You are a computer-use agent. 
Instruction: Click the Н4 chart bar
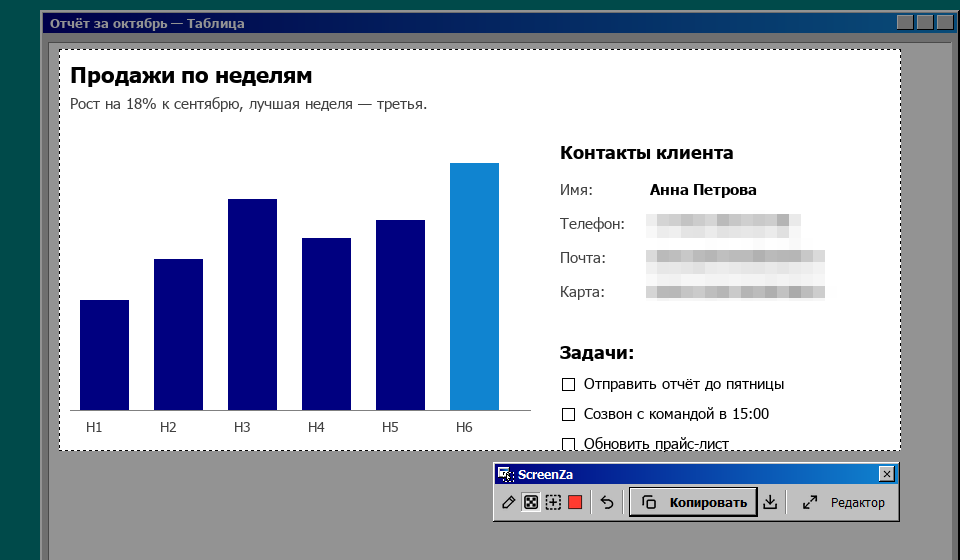(x=326, y=324)
